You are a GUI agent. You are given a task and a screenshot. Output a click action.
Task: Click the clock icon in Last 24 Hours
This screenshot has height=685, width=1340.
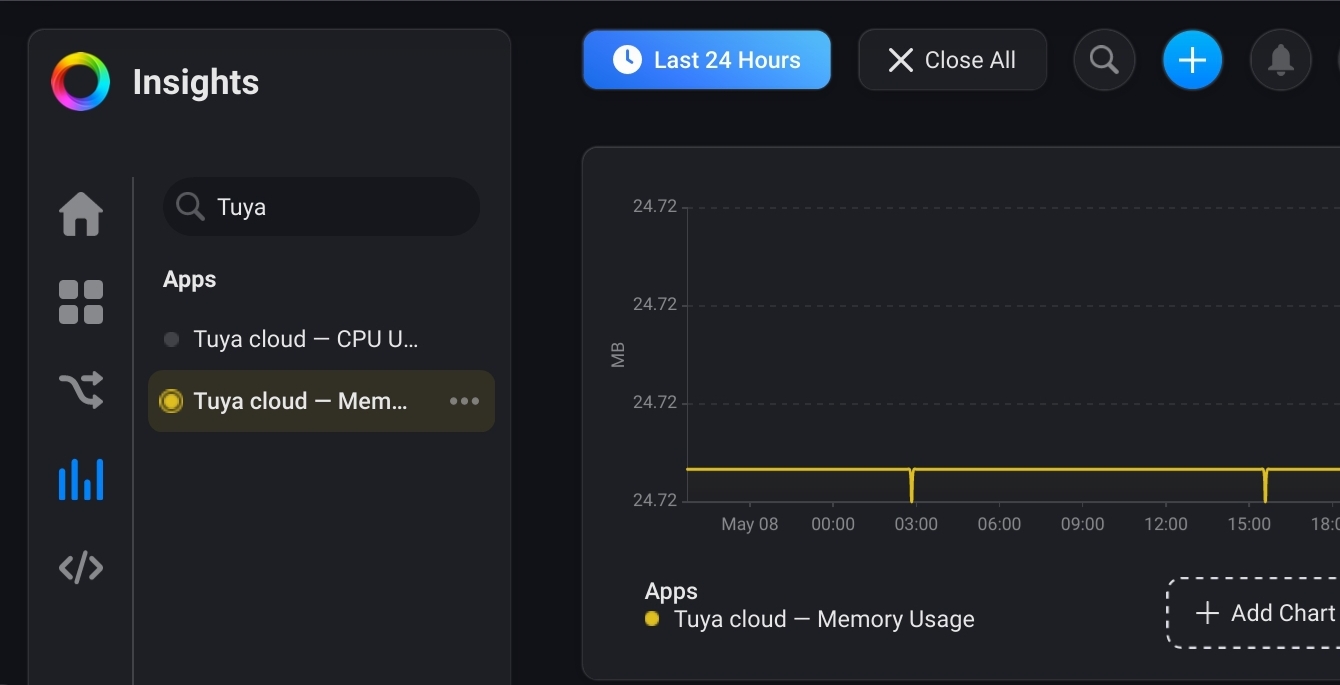(x=627, y=60)
